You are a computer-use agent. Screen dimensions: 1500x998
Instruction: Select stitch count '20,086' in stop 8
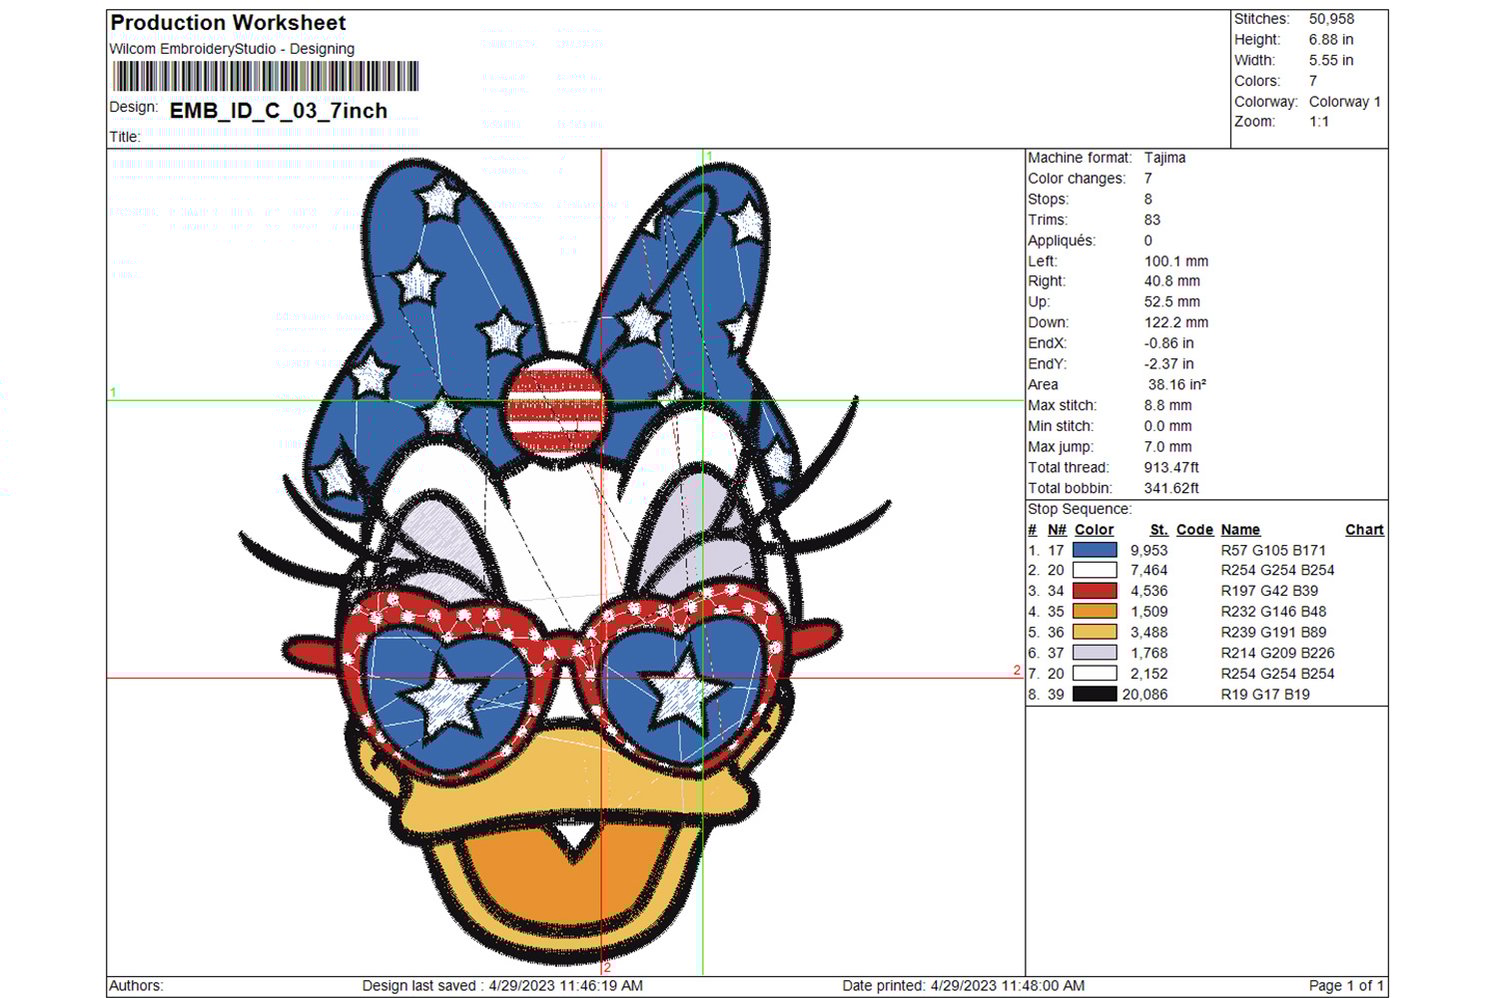[1145, 694]
